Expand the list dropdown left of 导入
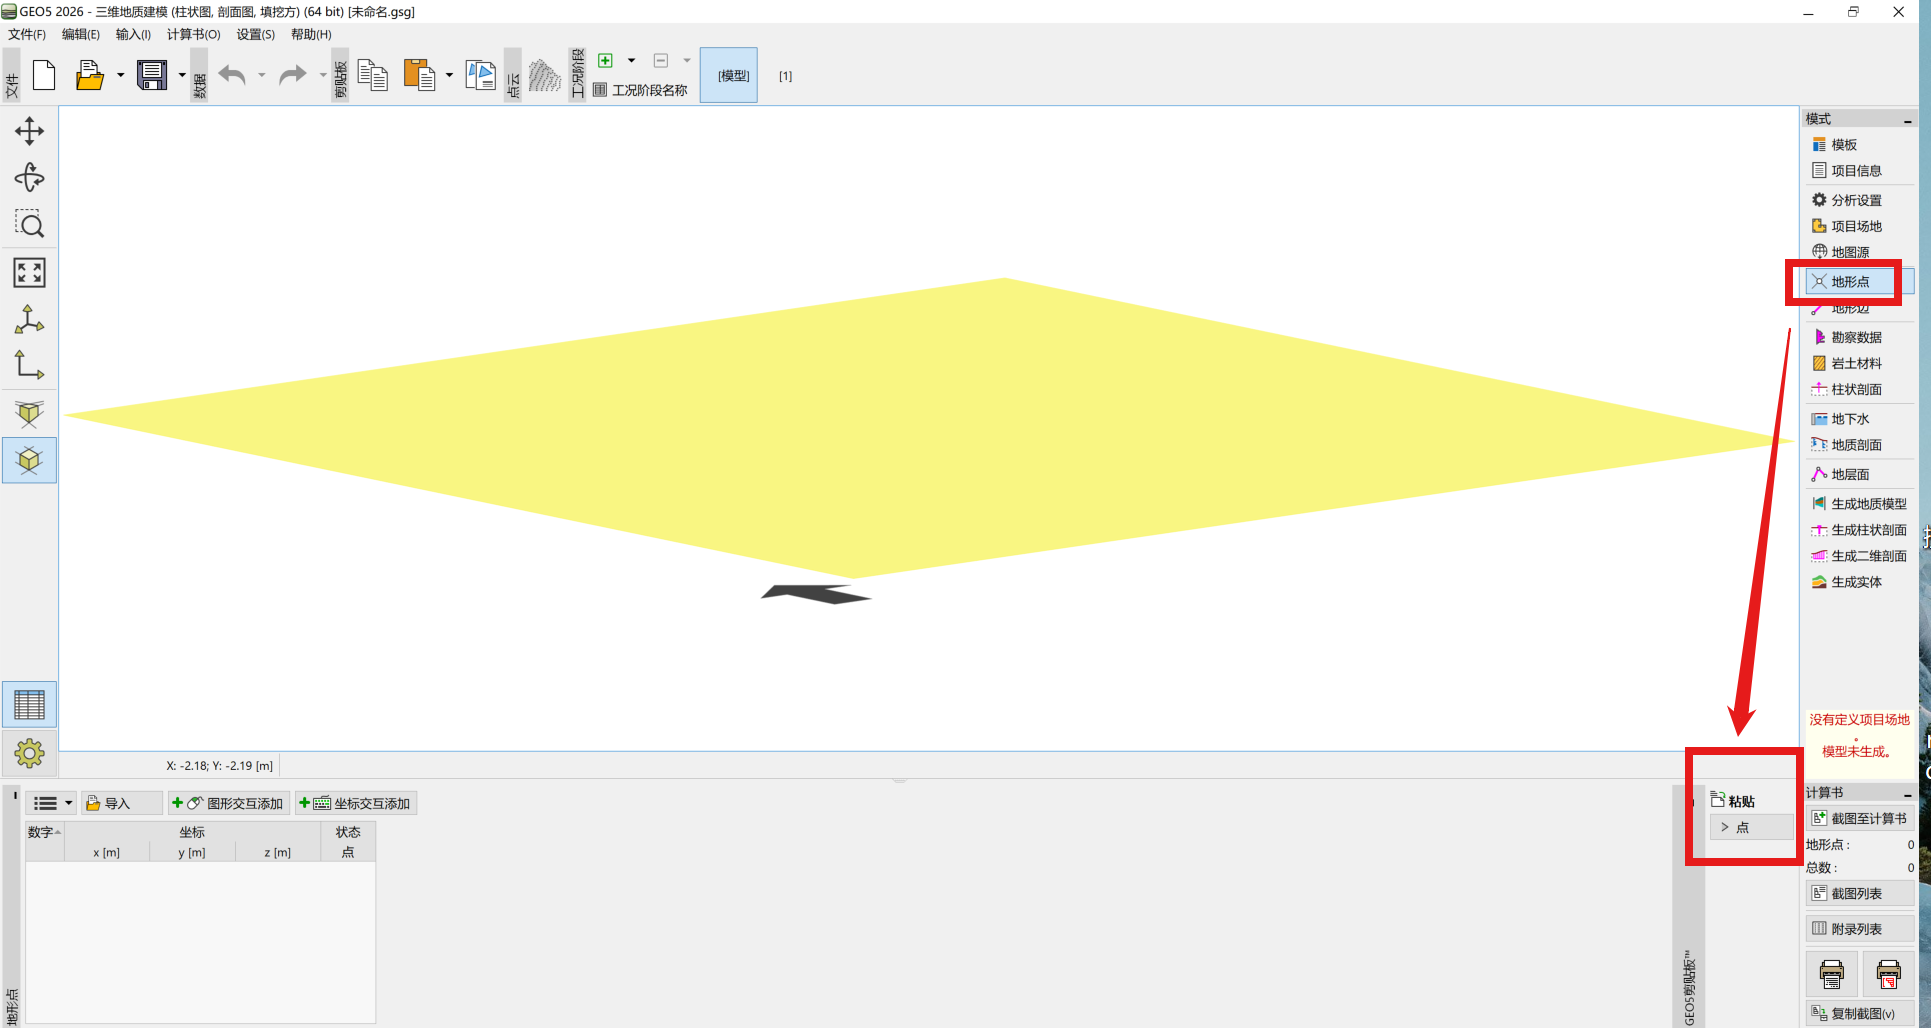Screen dimensions: 1931x1028 [68, 803]
